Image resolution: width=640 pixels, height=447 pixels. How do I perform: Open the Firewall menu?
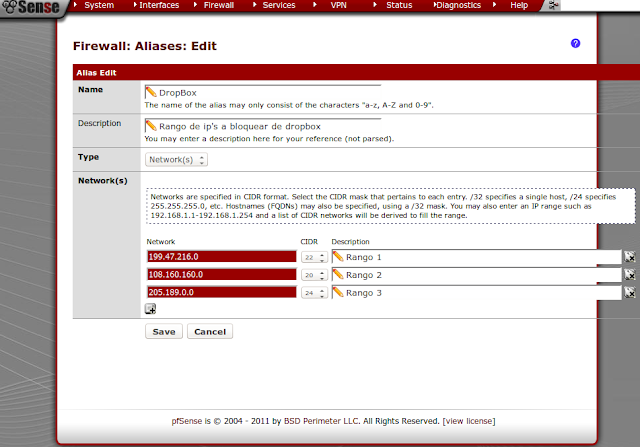(218, 5)
